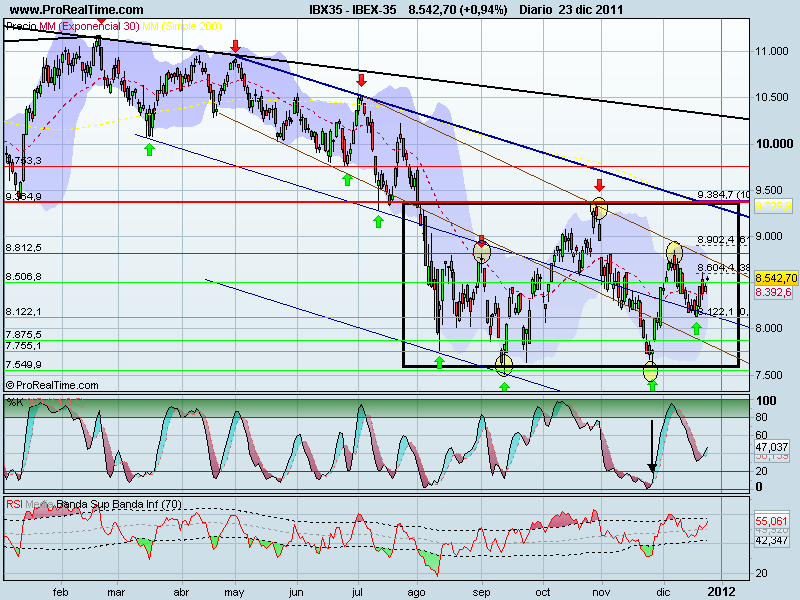Screen dimensions: 800x600
Task: Select the MM (Simple 200) legend entry
Action: point(182,26)
